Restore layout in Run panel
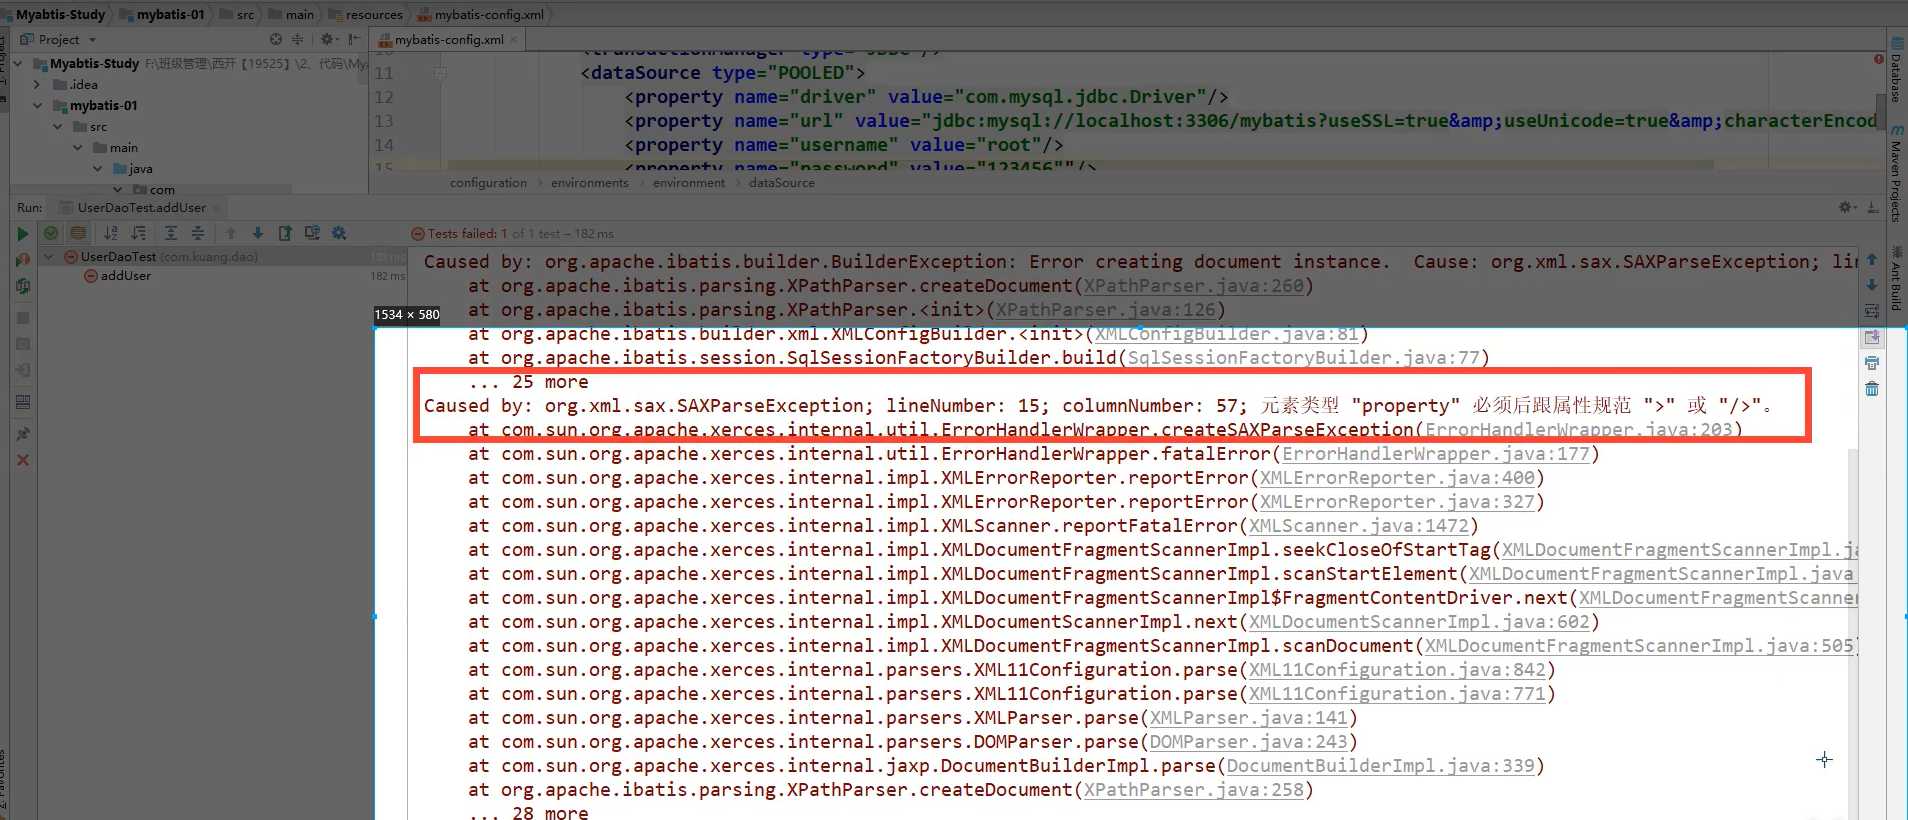This screenshot has width=1908, height=820. click(x=22, y=402)
